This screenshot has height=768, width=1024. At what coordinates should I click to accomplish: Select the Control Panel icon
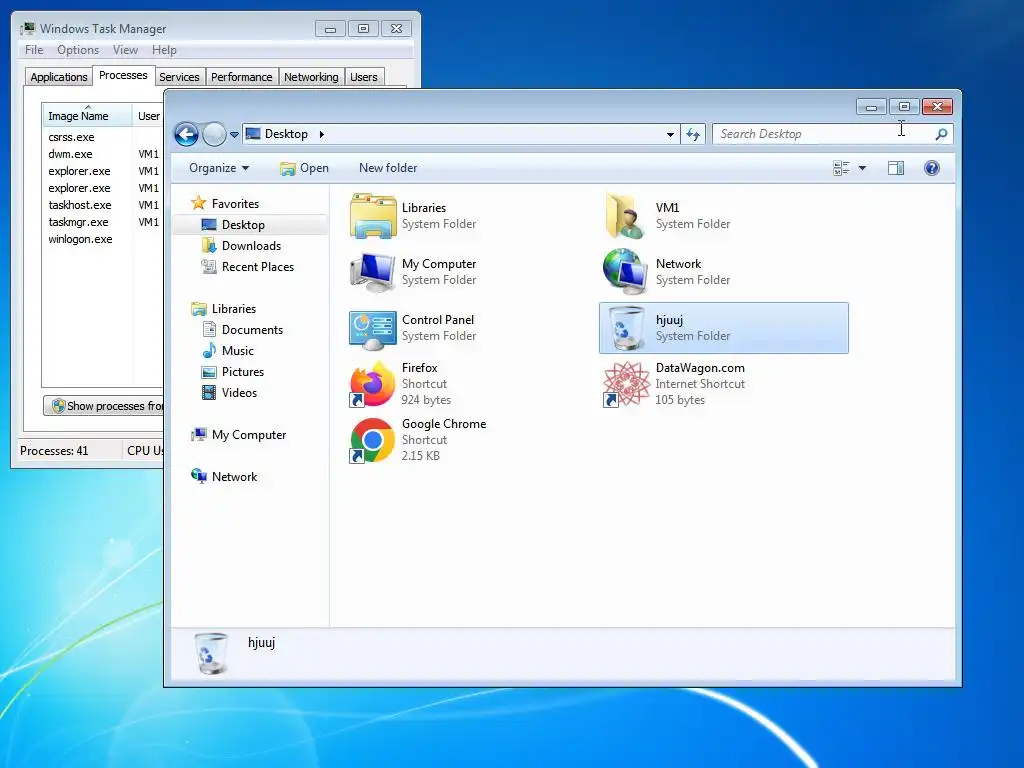point(372,328)
